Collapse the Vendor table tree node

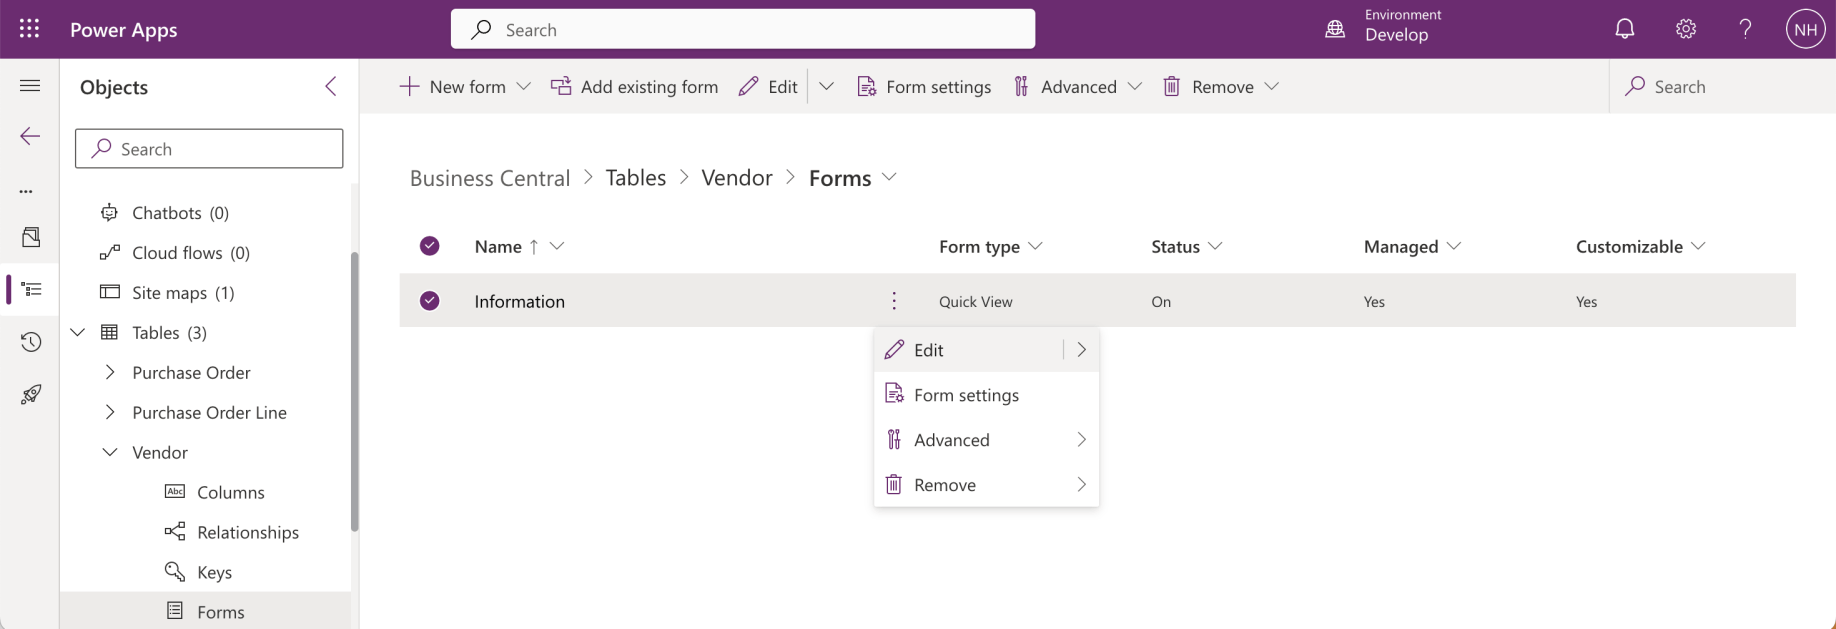(x=110, y=452)
